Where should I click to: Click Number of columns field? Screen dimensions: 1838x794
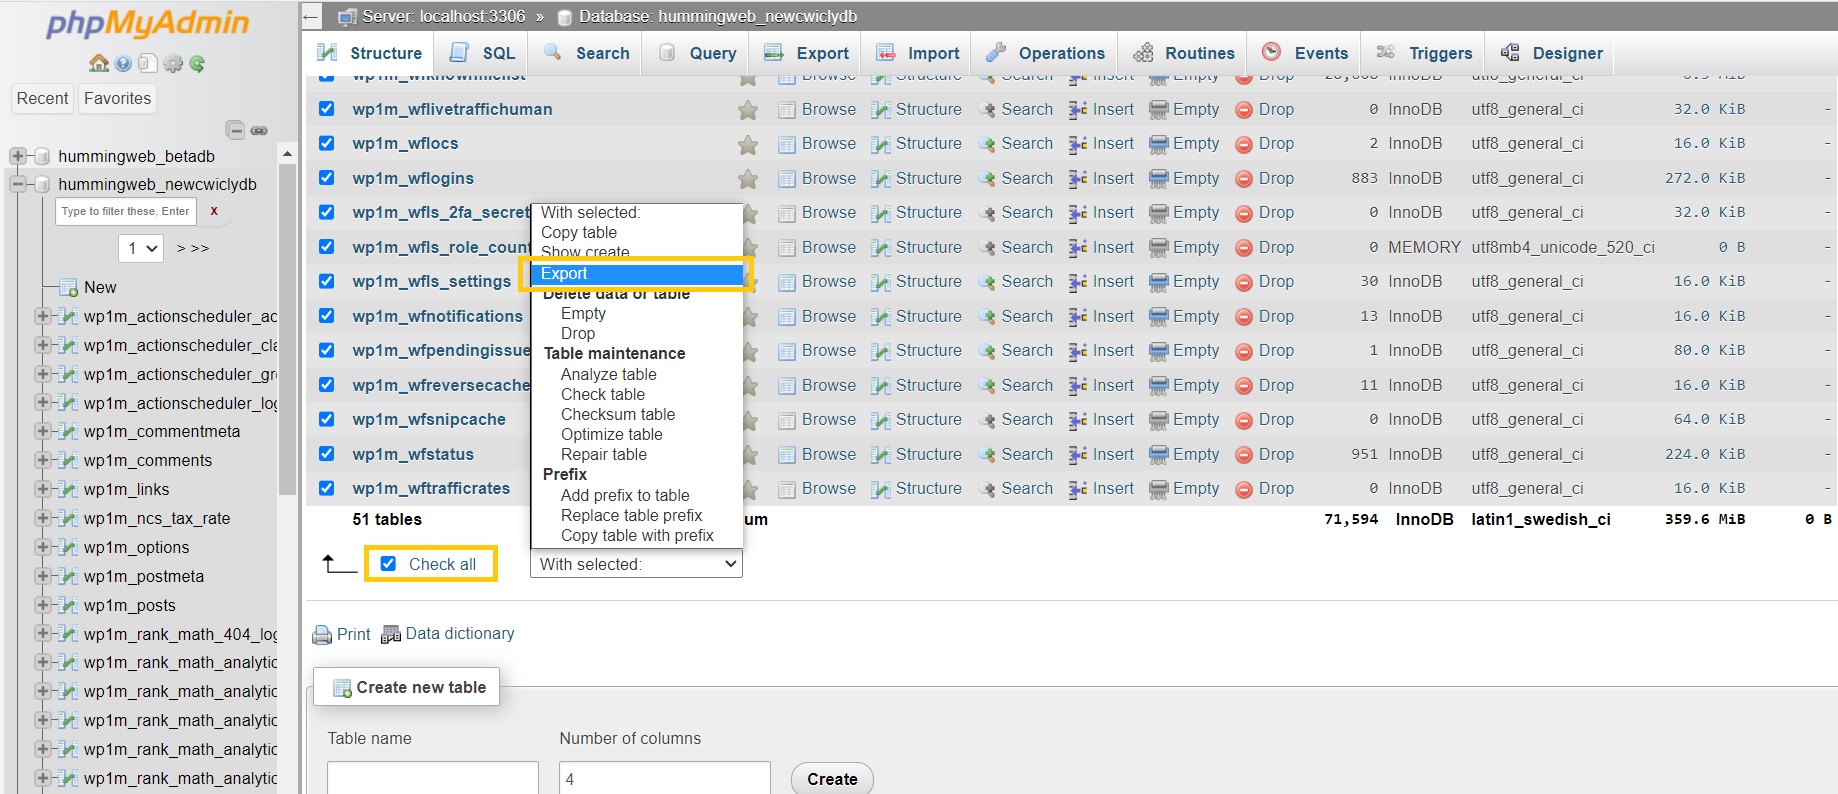[x=665, y=778]
